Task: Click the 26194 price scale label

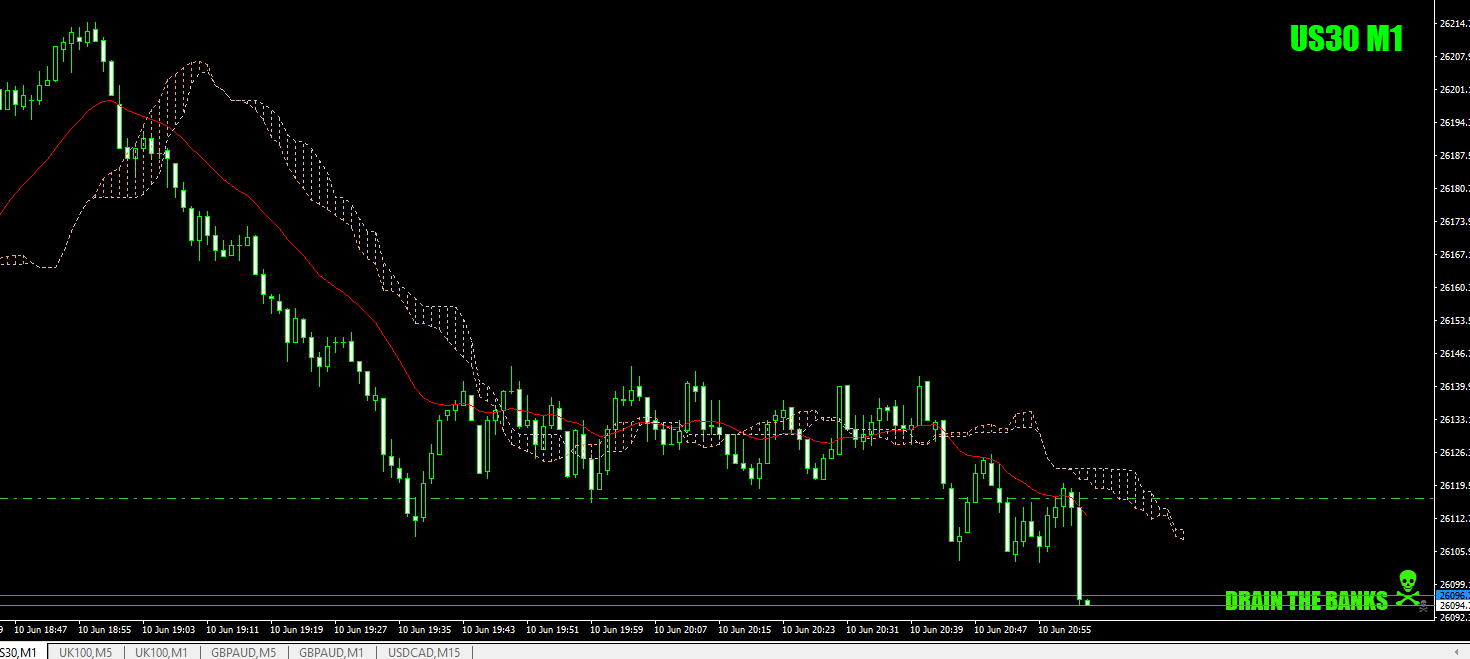Action: (x=1454, y=122)
